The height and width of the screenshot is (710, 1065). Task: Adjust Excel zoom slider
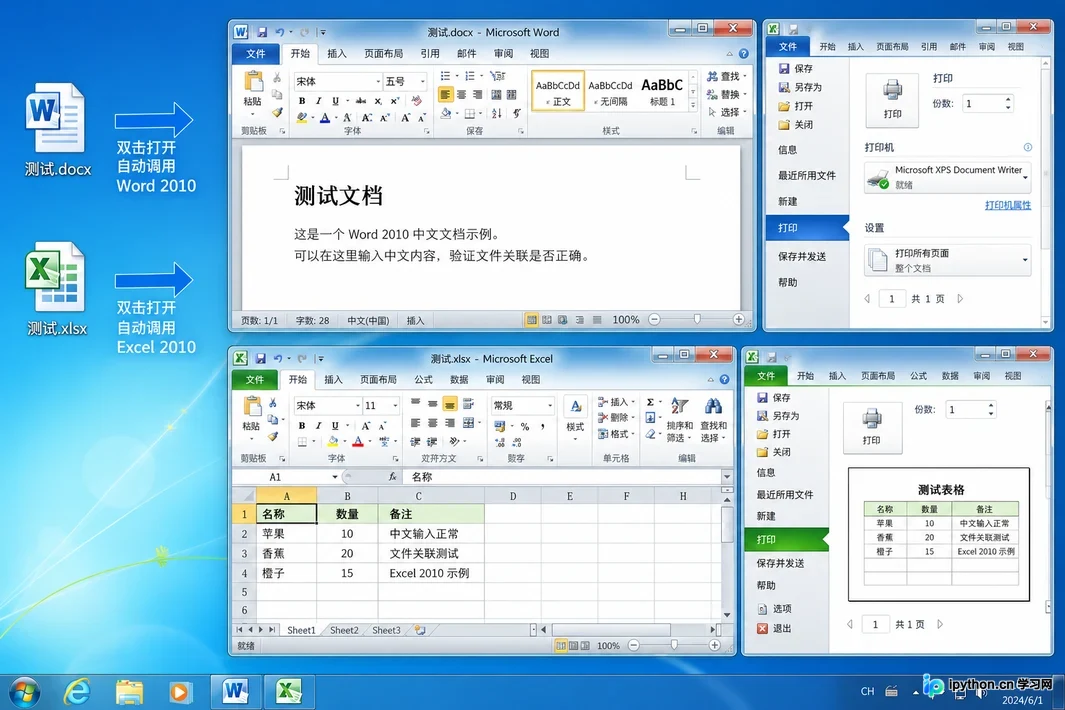click(x=673, y=645)
